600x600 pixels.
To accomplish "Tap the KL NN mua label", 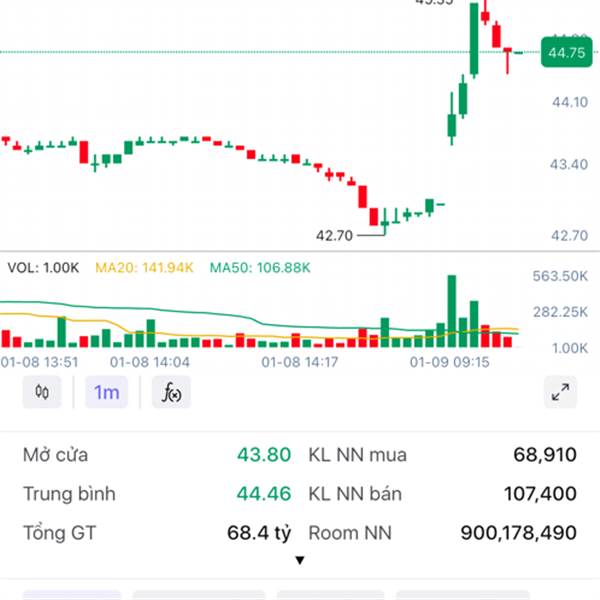I will tap(357, 455).
